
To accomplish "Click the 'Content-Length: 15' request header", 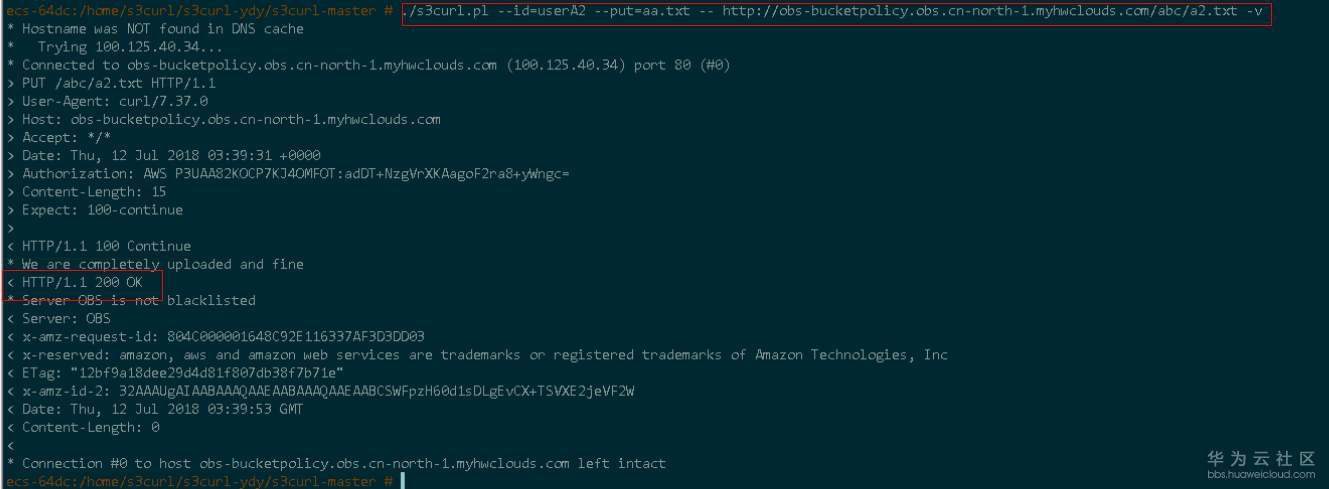I will [x=94, y=192].
